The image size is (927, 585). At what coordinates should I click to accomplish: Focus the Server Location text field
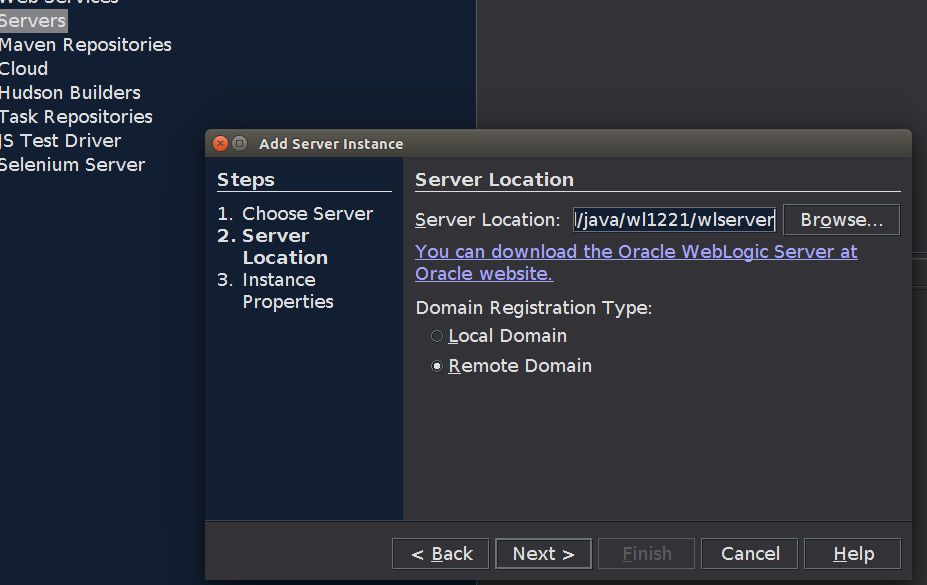(674, 220)
